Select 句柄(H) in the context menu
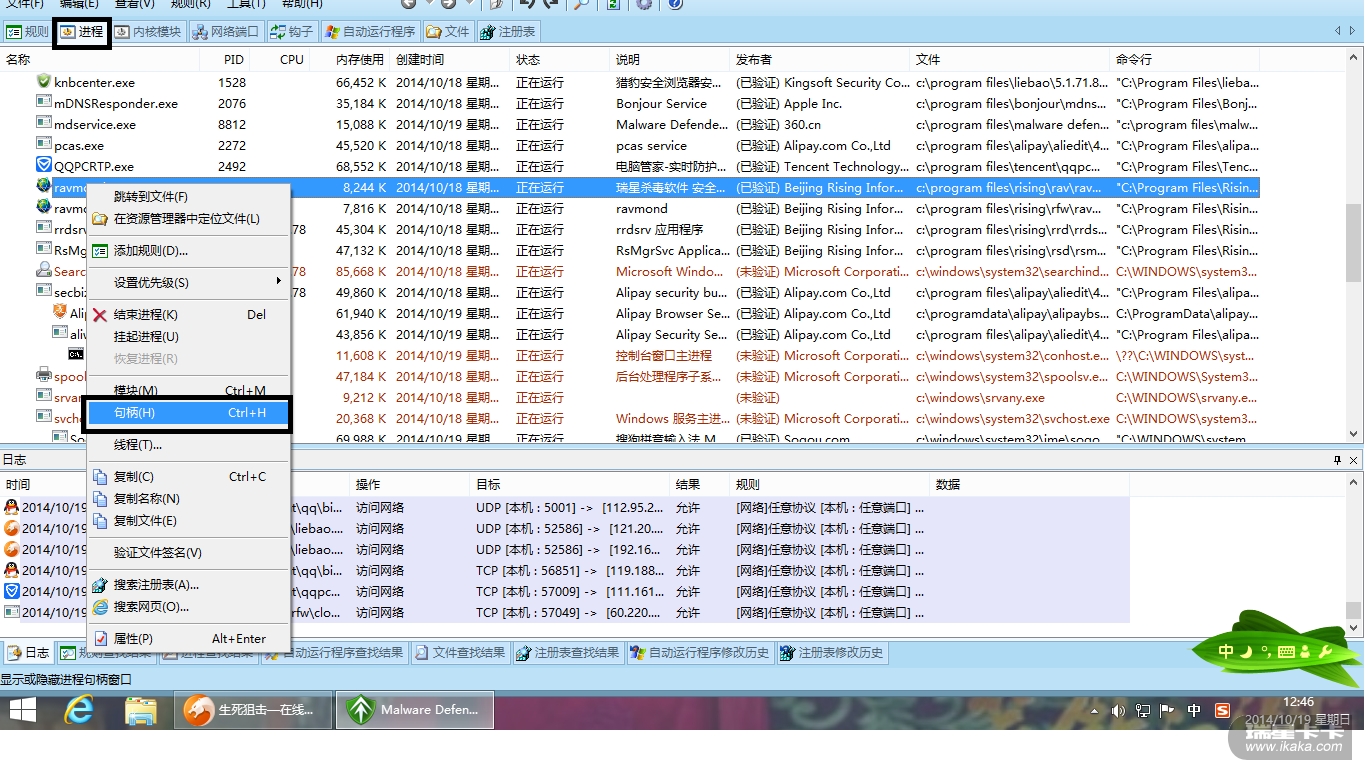1366x768 pixels. point(189,413)
